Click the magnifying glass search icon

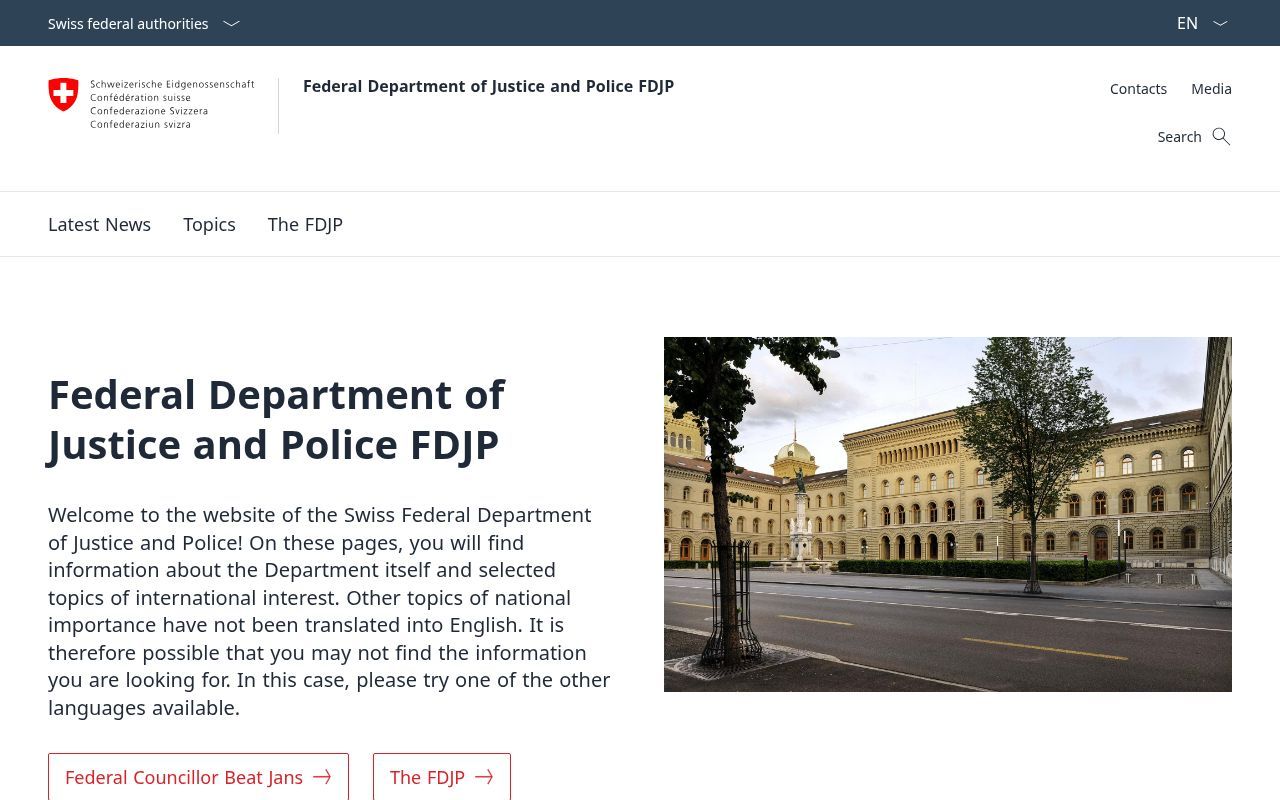[x=1221, y=136]
